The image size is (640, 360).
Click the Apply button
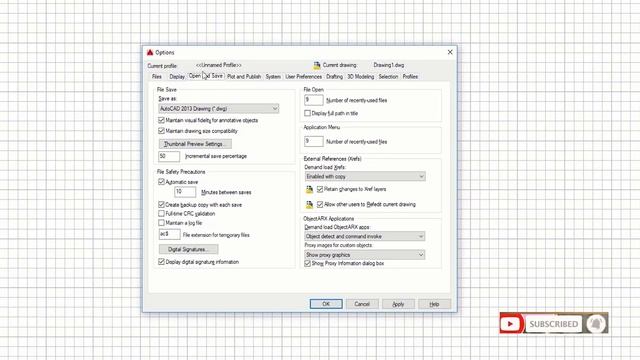[x=398, y=304]
